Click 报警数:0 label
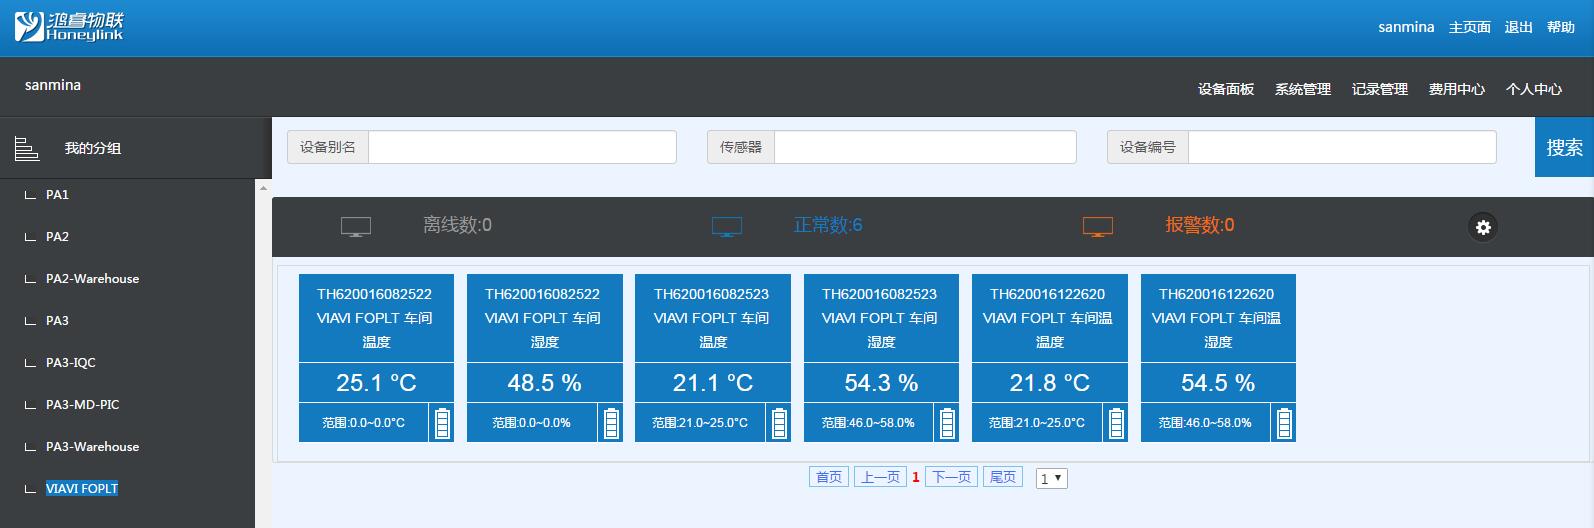The width and height of the screenshot is (1594, 528). (x=1199, y=226)
